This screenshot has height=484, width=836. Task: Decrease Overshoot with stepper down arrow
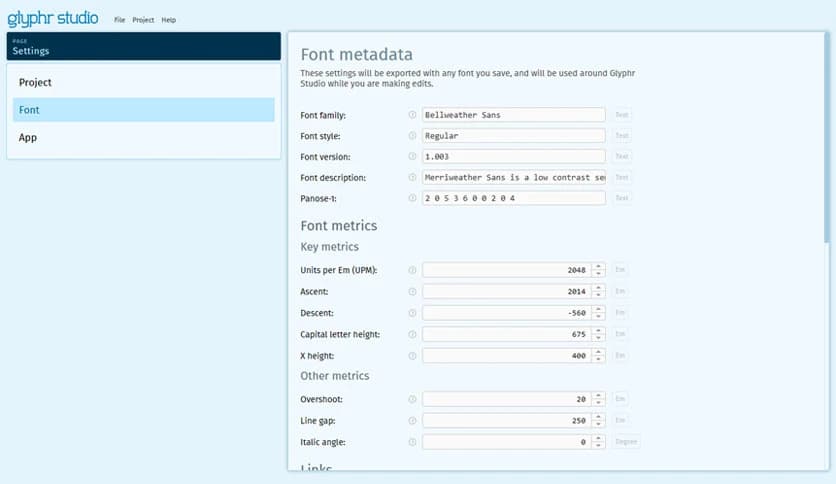click(x=598, y=402)
